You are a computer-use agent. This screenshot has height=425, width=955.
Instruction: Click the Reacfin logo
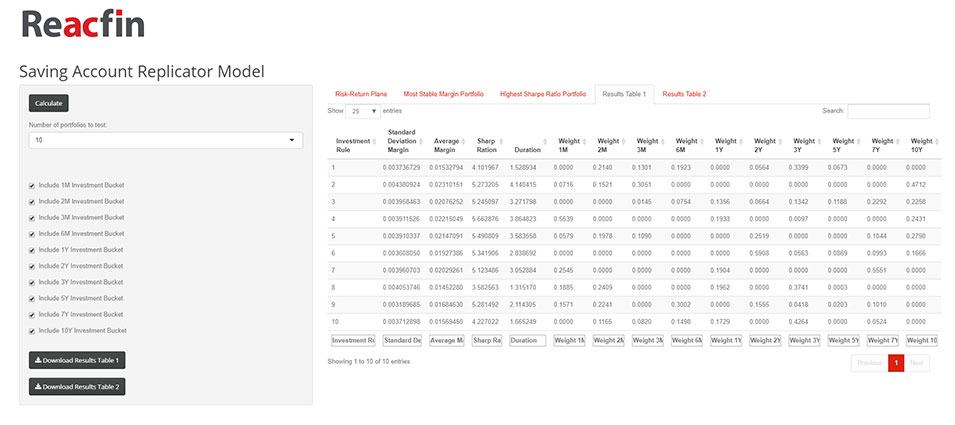pos(82,23)
